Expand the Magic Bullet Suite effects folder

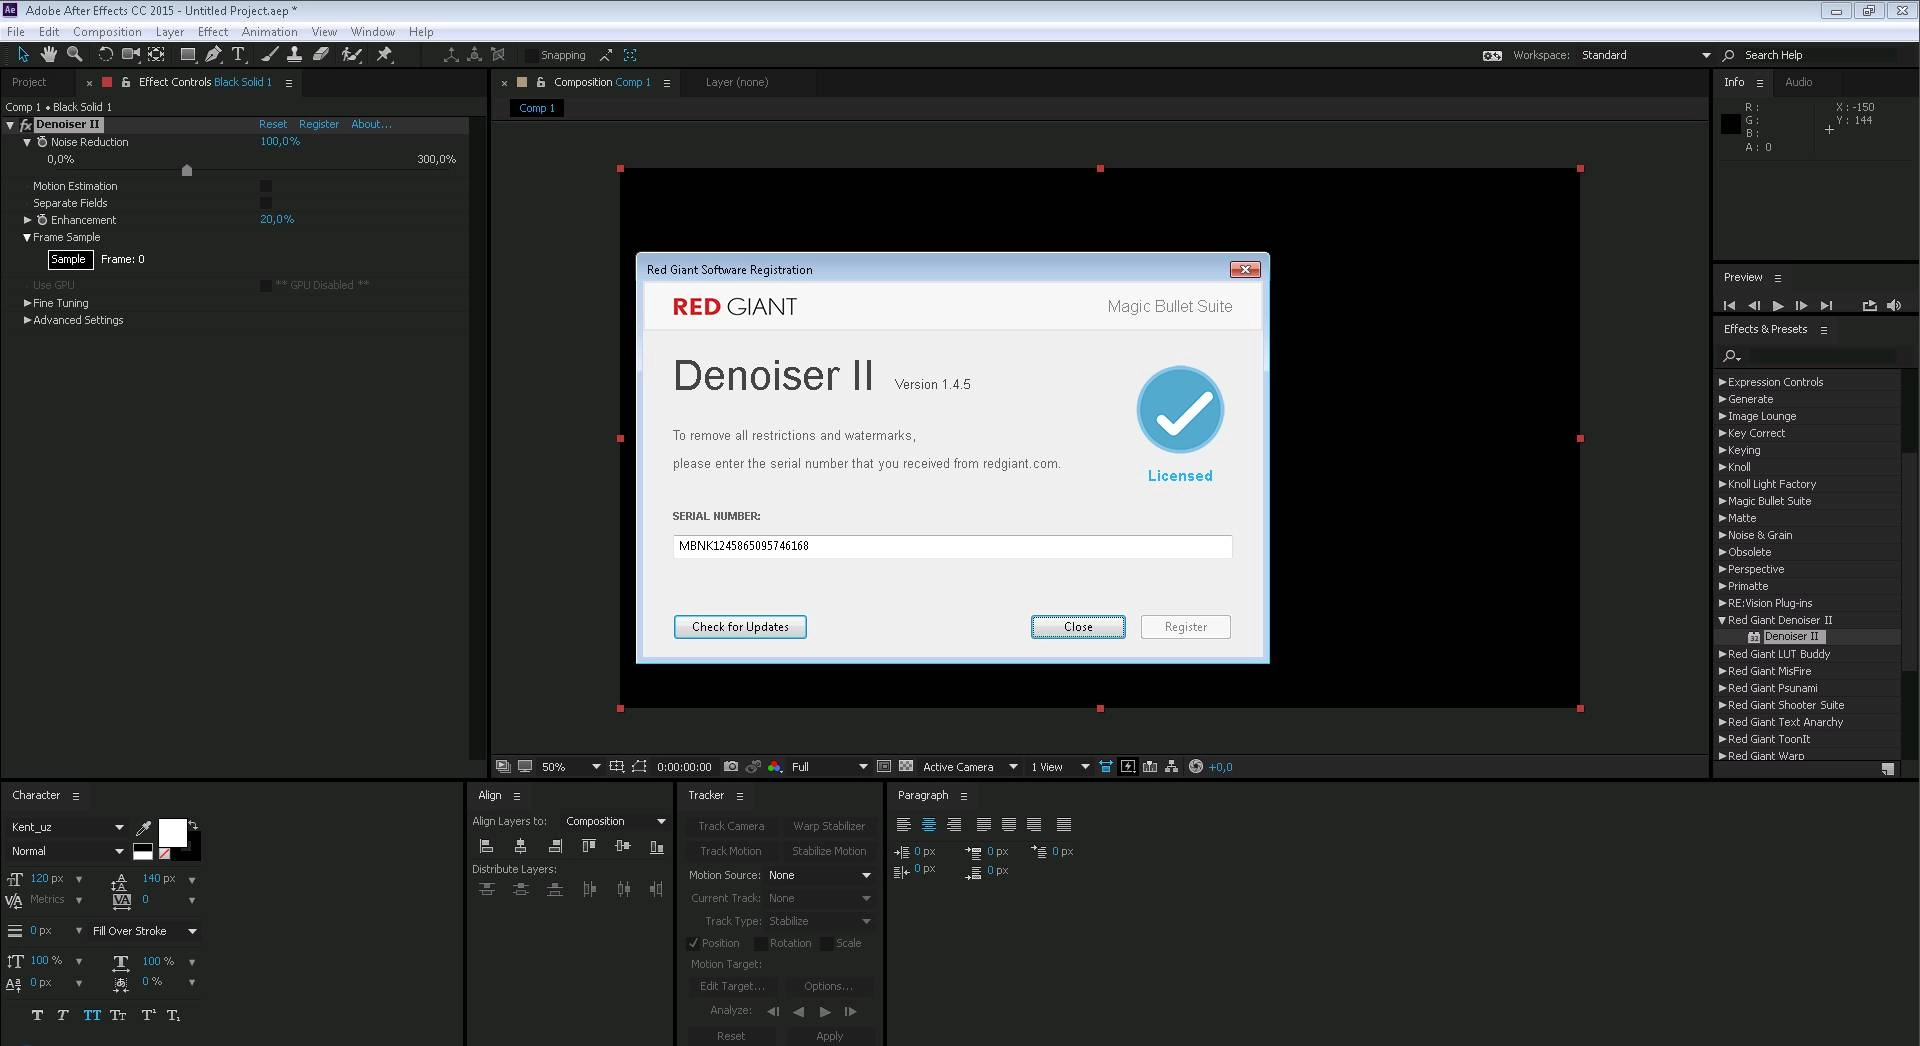point(1723,501)
